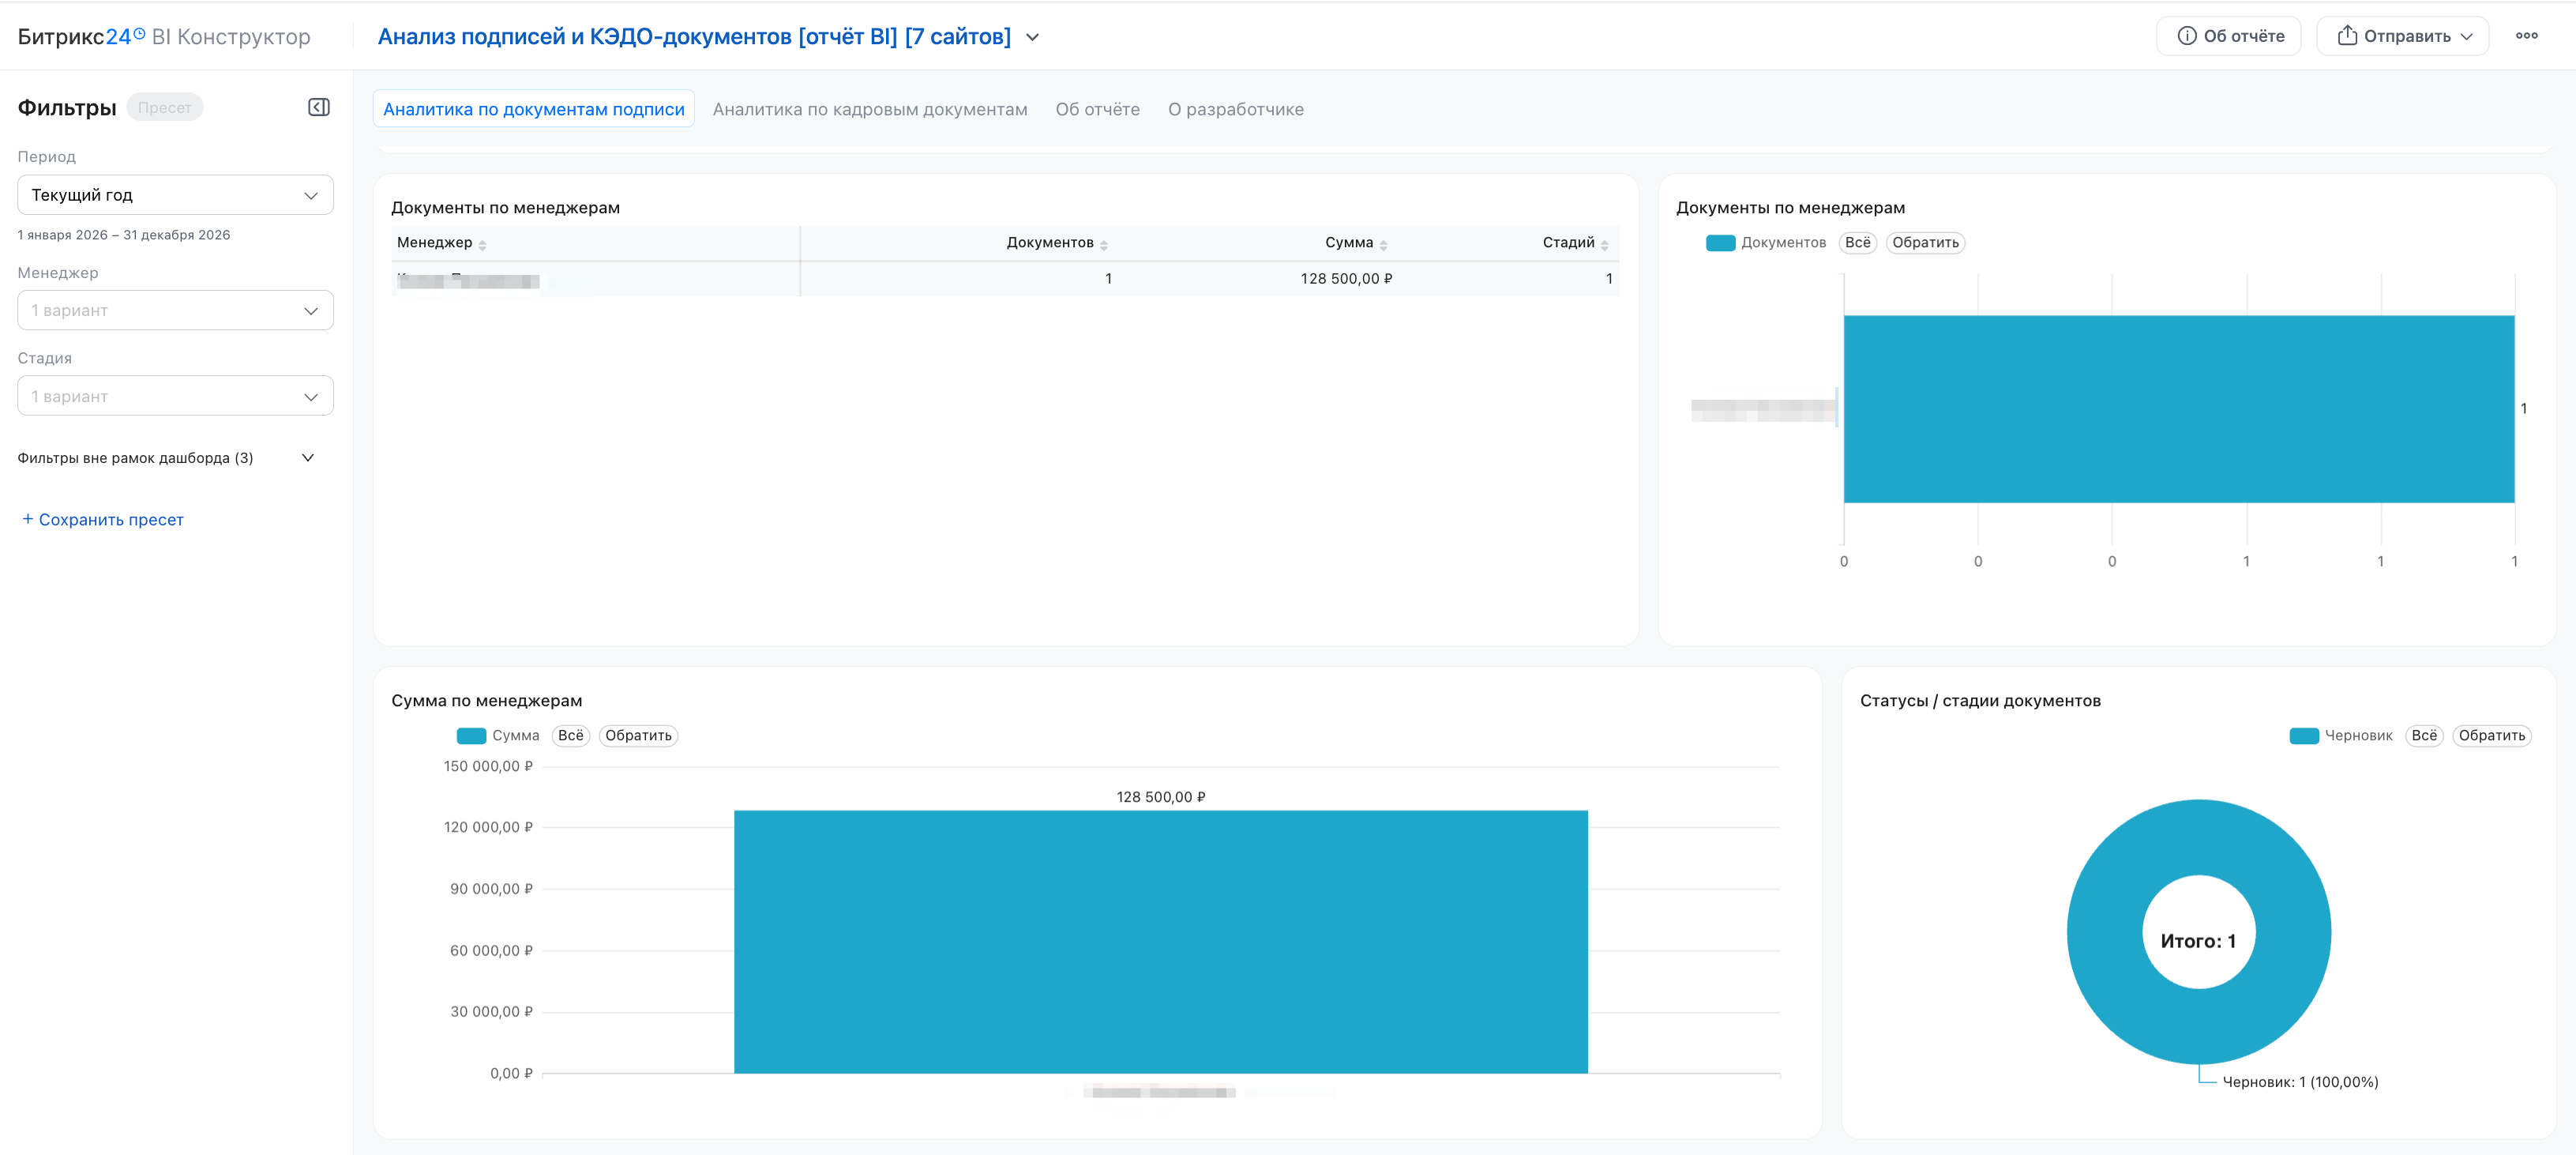Toggle Сумма legend series in sum chart
The image size is (2576, 1155).
tap(498, 736)
